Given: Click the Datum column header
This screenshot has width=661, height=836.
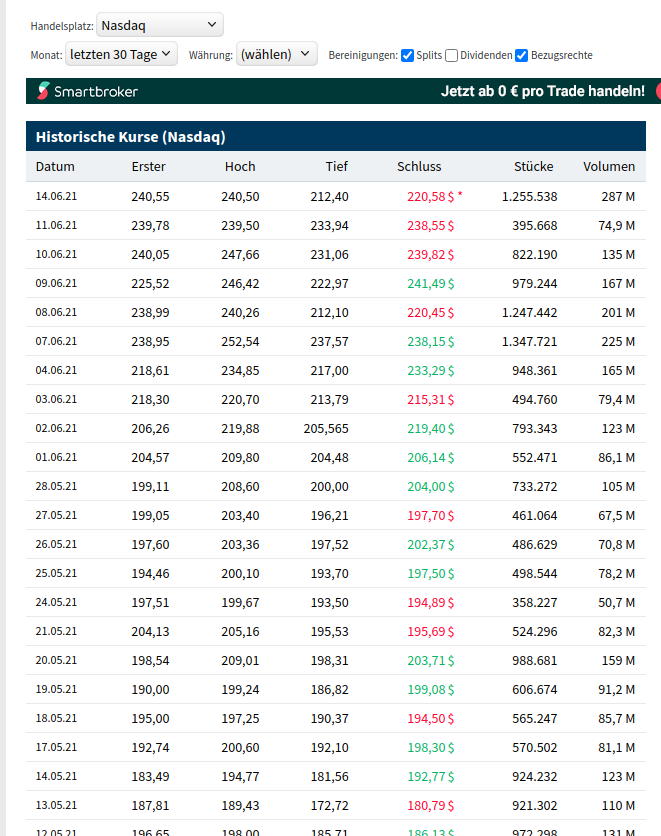Looking at the screenshot, I should pos(55,167).
